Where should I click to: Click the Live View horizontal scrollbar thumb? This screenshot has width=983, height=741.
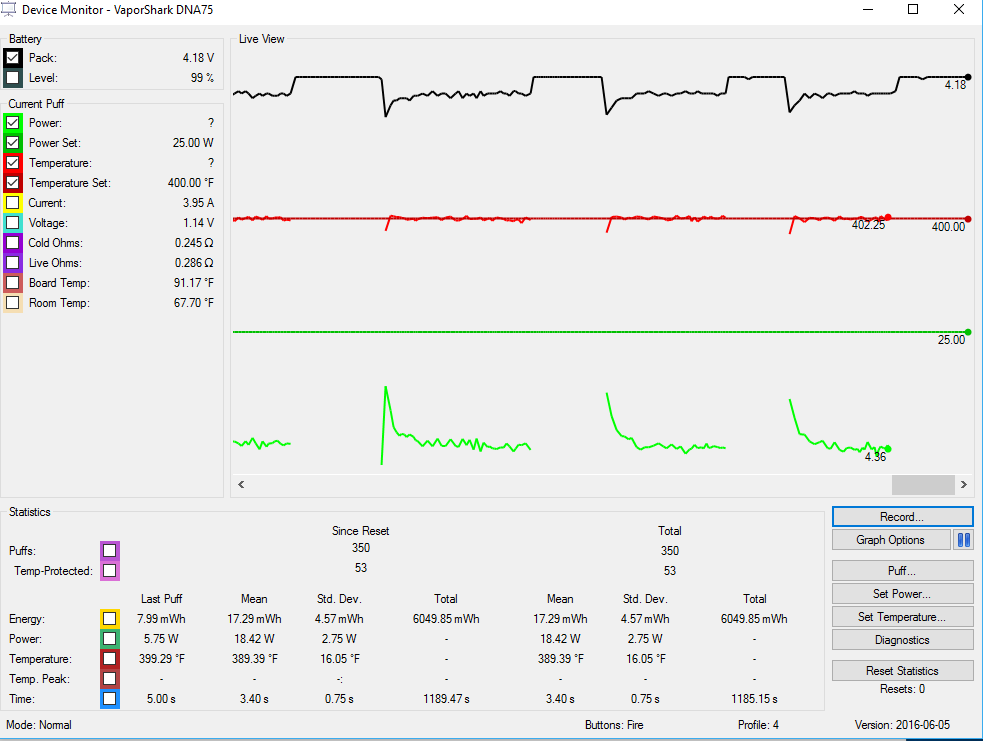coord(923,485)
